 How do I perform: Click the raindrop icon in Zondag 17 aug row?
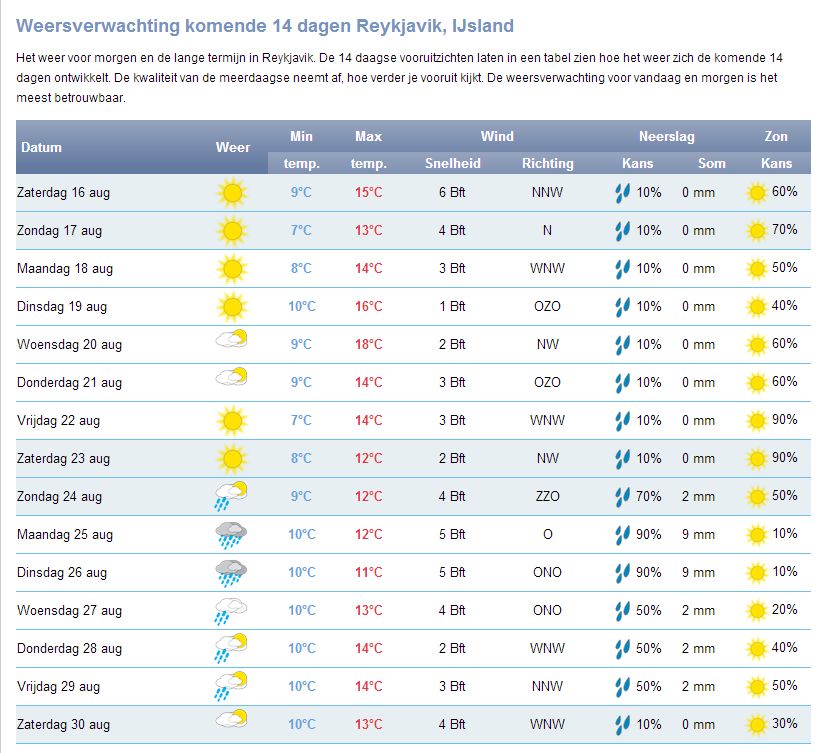coord(622,231)
